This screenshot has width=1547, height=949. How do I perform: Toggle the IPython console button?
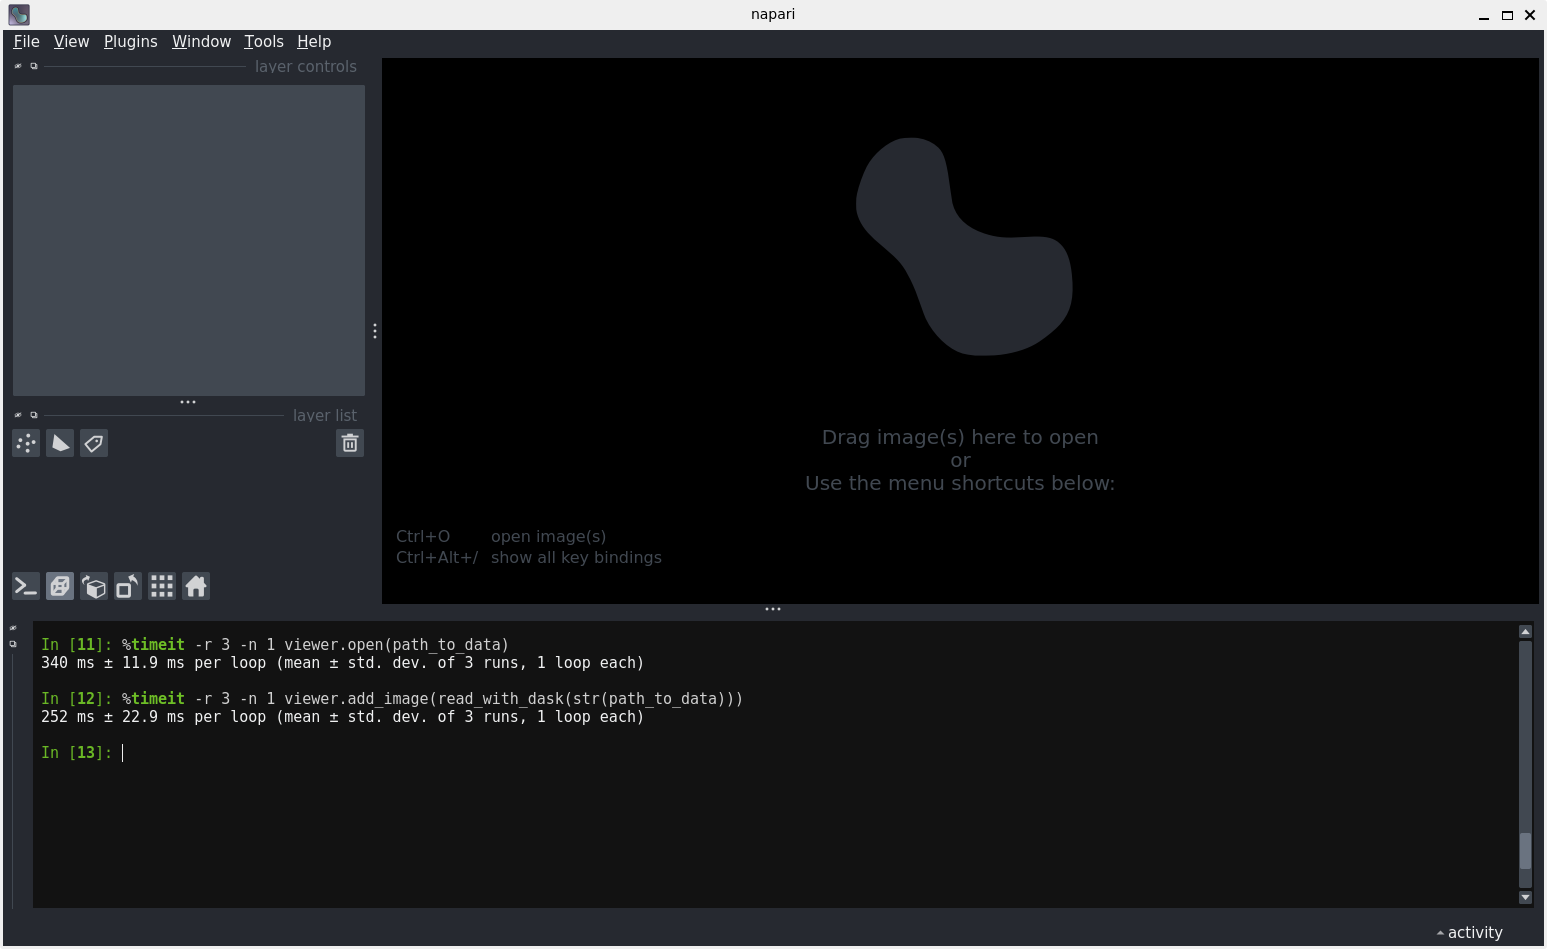click(26, 586)
